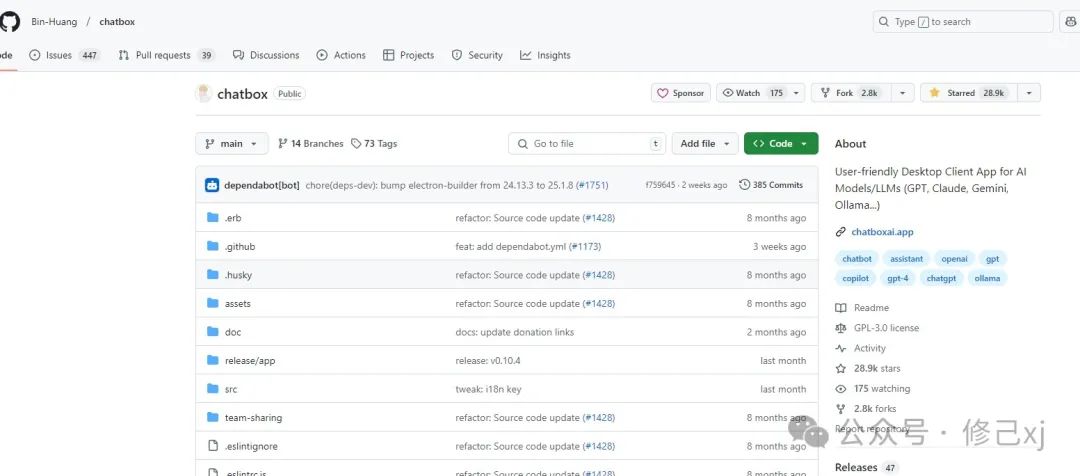This screenshot has height=476, width=1080.
Task: Open the Security tab
Action: [x=477, y=55]
